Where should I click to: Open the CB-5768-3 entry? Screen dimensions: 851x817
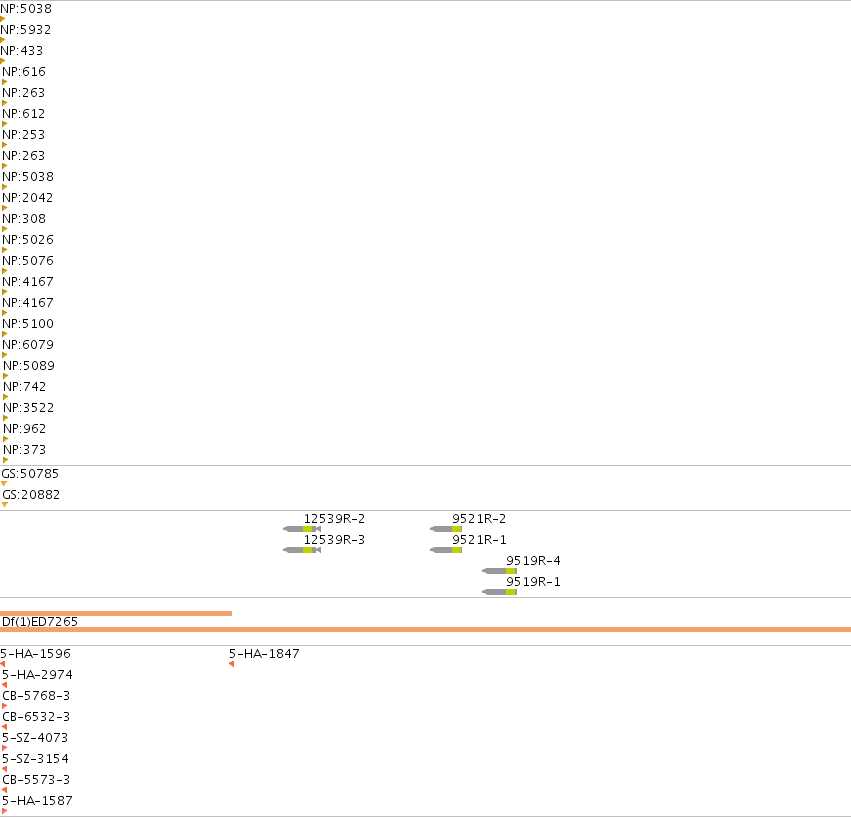36,696
